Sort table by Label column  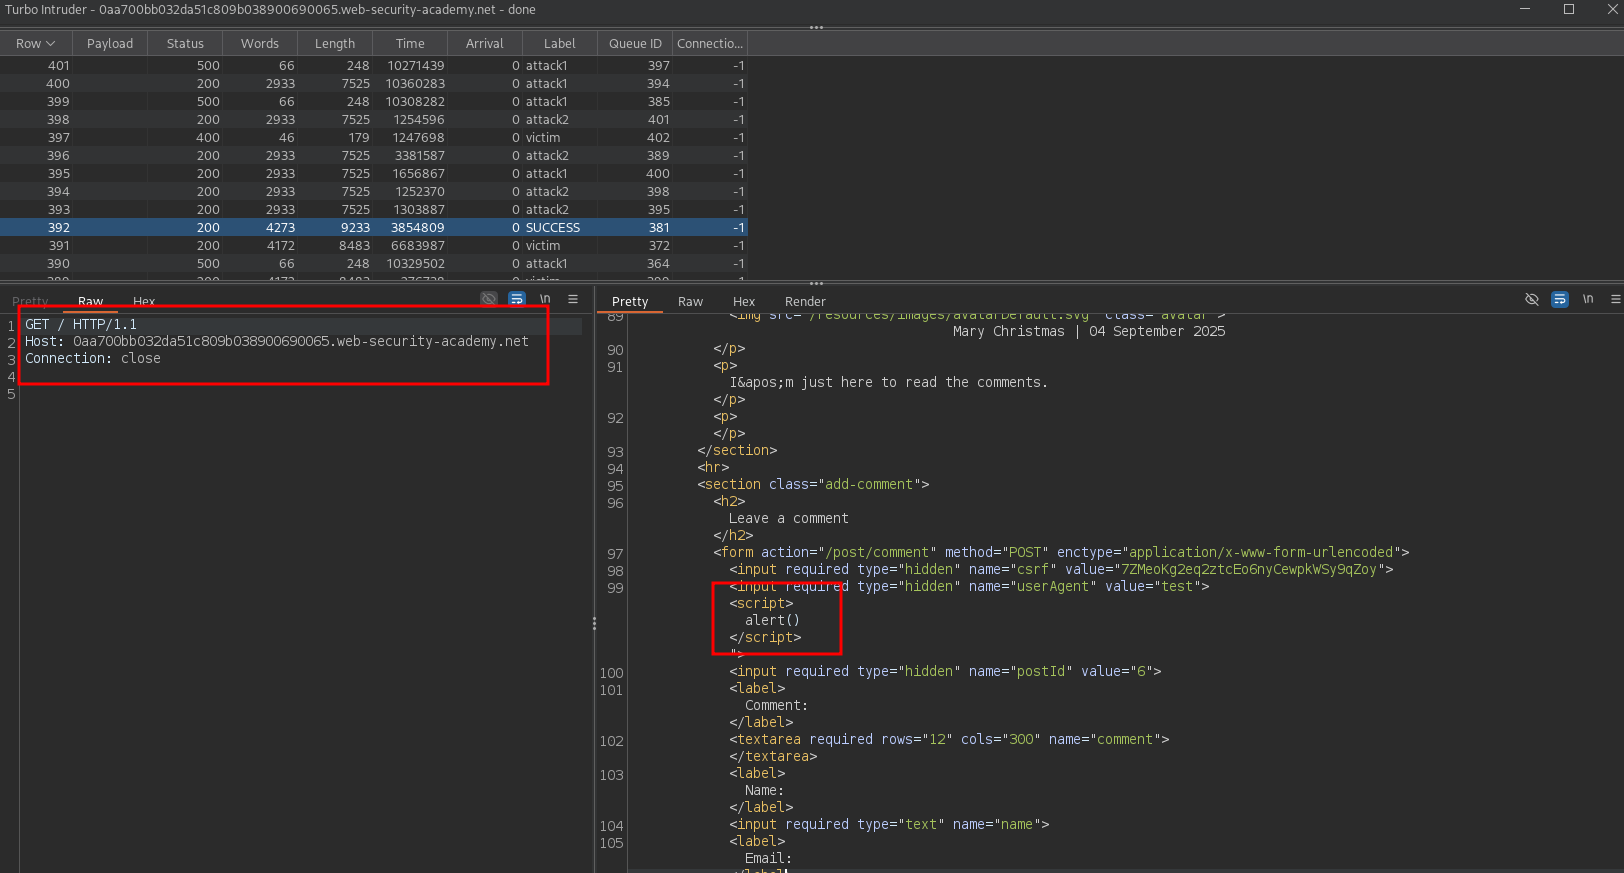pos(560,43)
